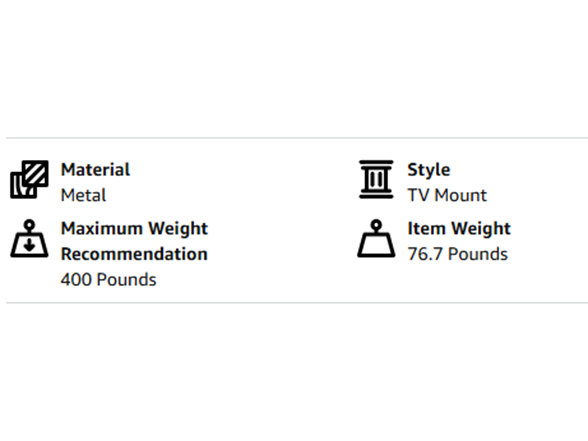Click the Metal material value

coord(83,195)
